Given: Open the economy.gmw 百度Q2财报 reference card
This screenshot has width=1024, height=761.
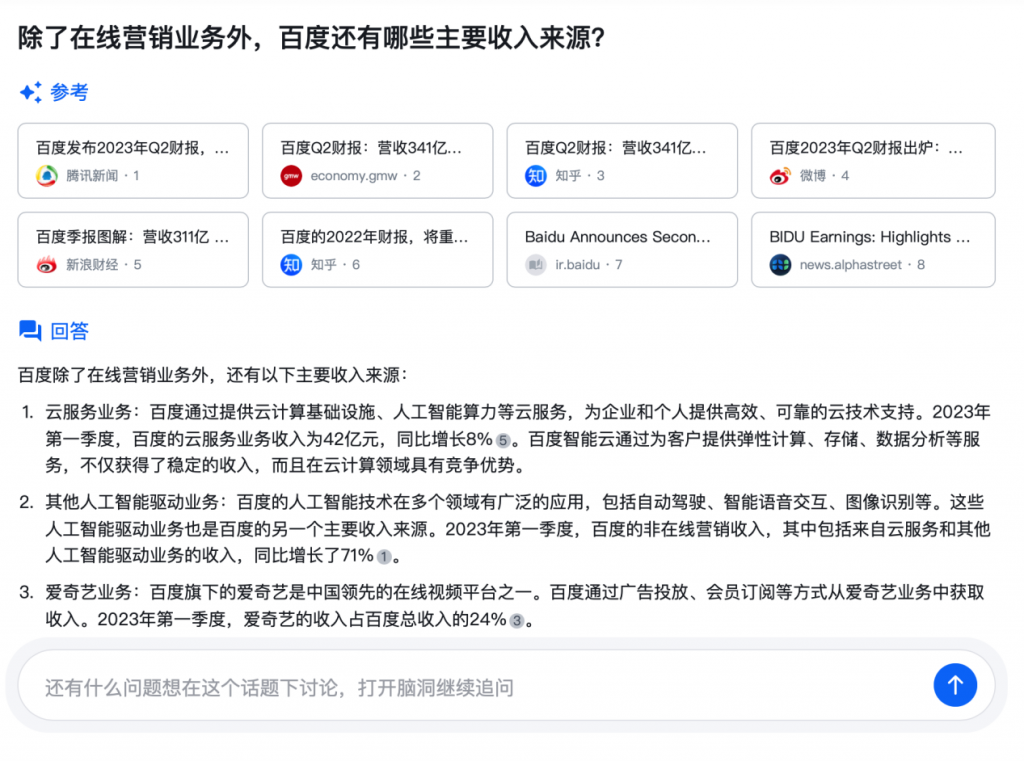Looking at the screenshot, I should point(377,161).
